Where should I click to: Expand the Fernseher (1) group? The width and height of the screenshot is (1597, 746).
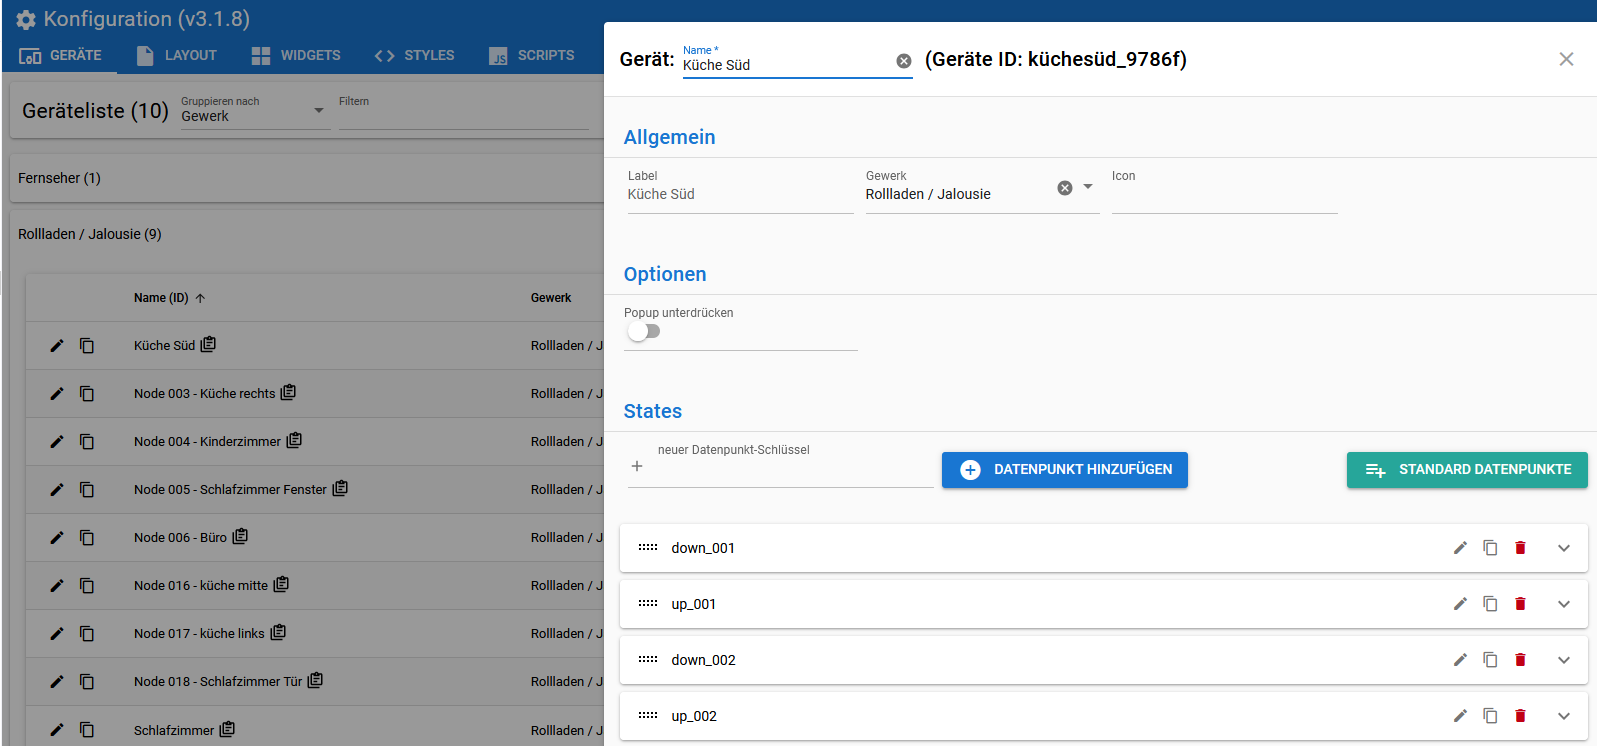[x=306, y=178]
